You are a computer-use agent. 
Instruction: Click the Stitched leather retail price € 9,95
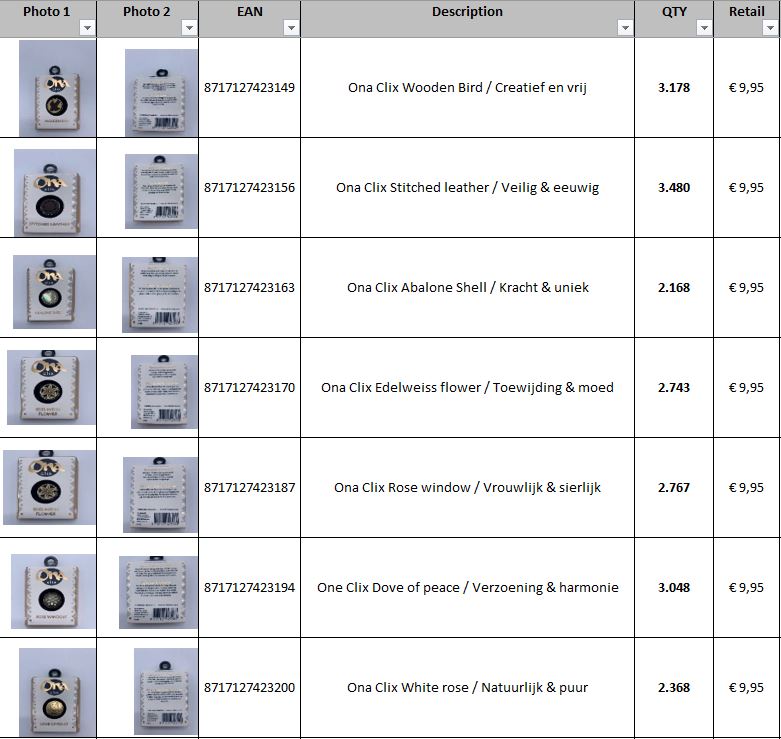click(746, 188)
